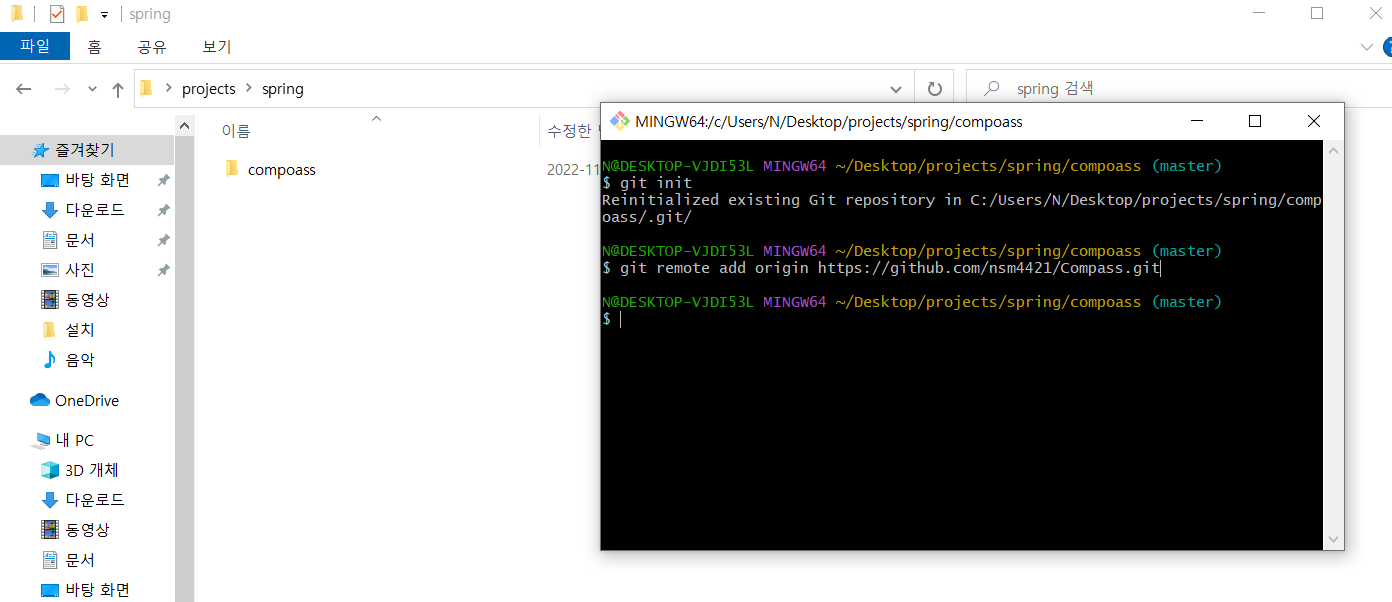Click scroll-up arrow of navigation pane
Viewport: 1392px width, 602px height.
coord(184,126)
